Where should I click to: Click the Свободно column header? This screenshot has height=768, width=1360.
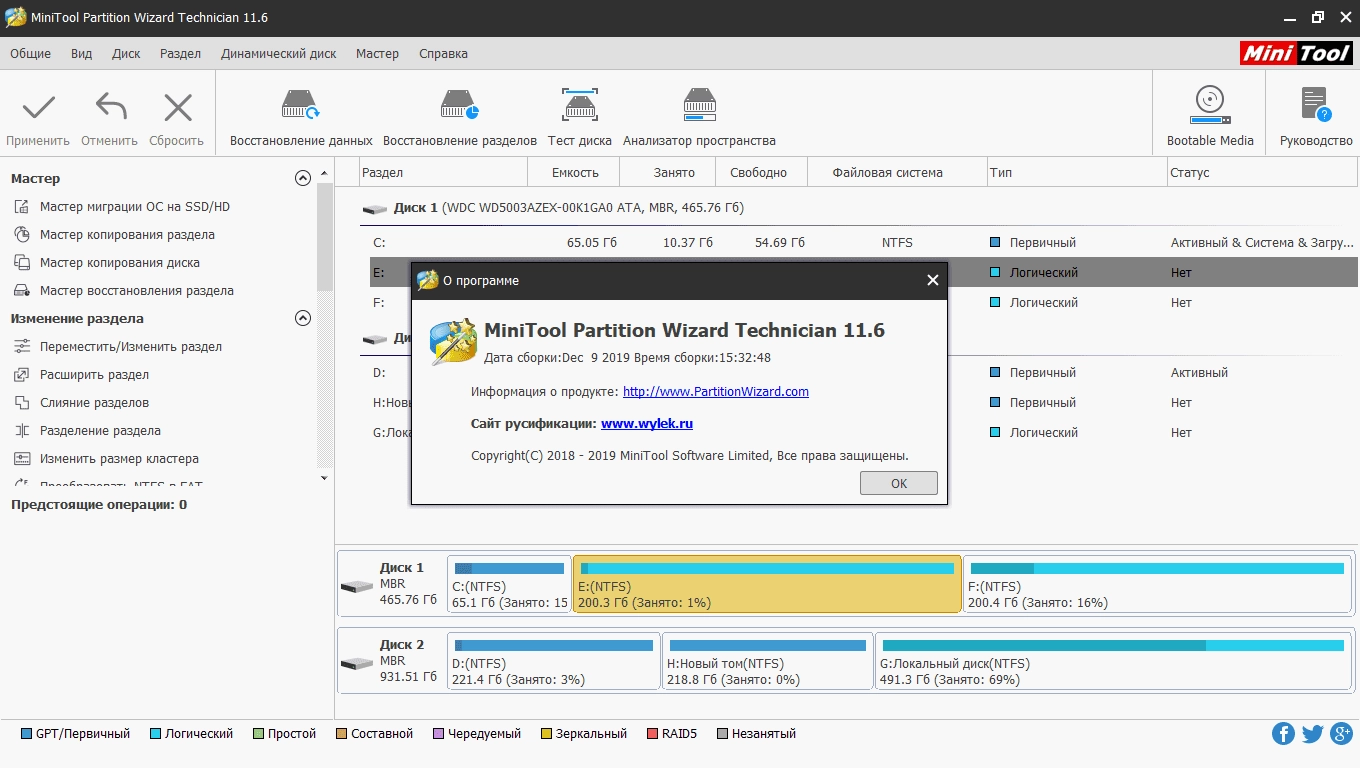(762, 172)
